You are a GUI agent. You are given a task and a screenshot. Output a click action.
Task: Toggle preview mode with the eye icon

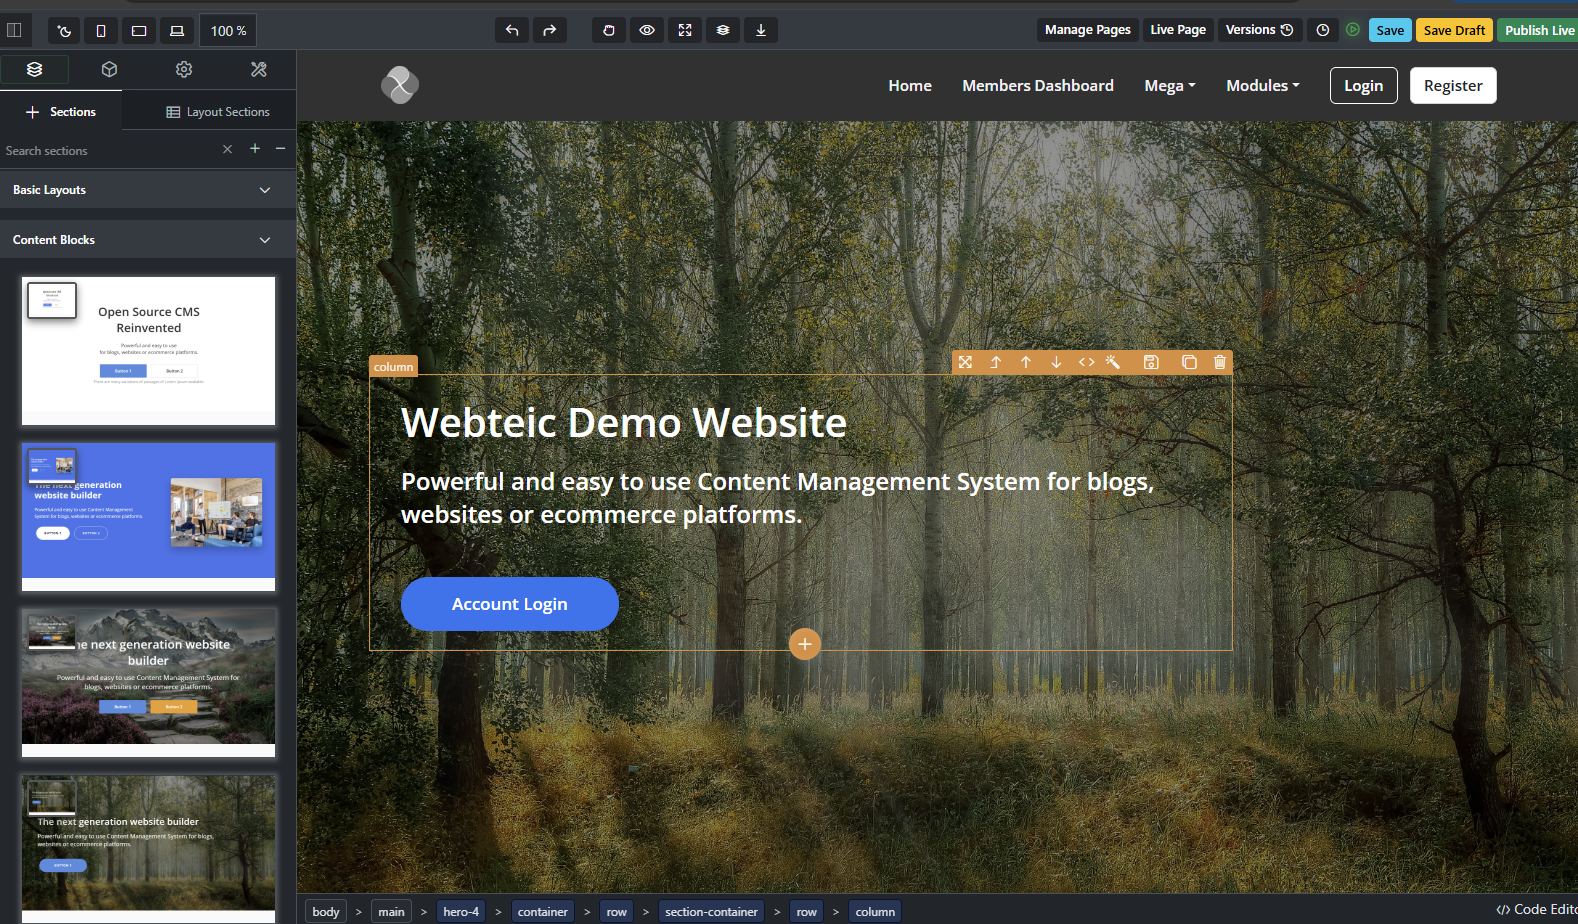click(647, 30)
